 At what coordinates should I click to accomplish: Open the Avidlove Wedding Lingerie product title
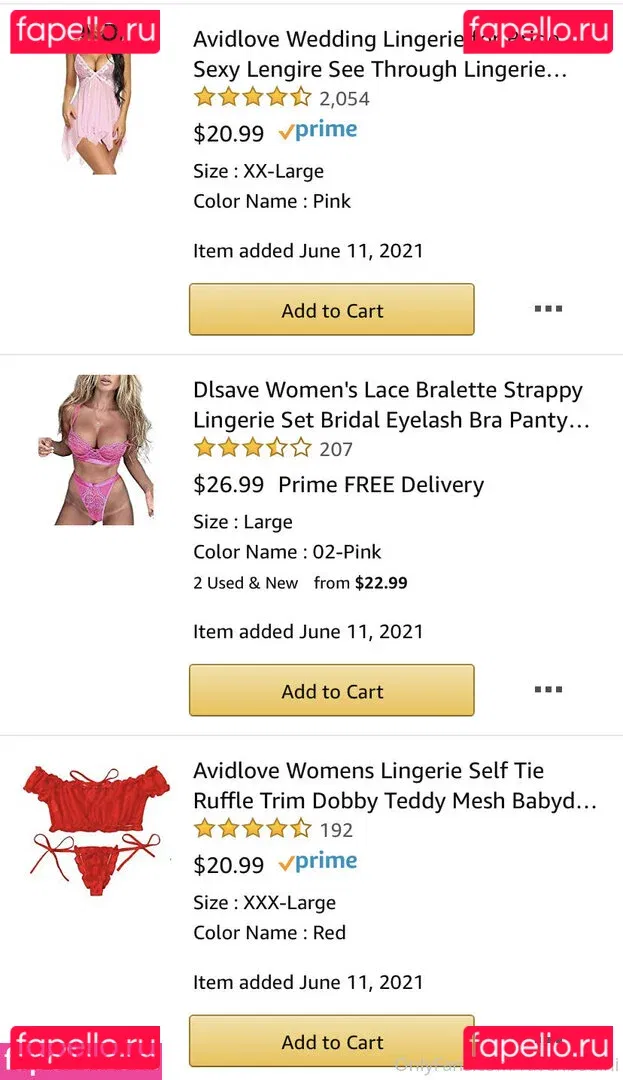pyautogui.click(x=380, y=55)
